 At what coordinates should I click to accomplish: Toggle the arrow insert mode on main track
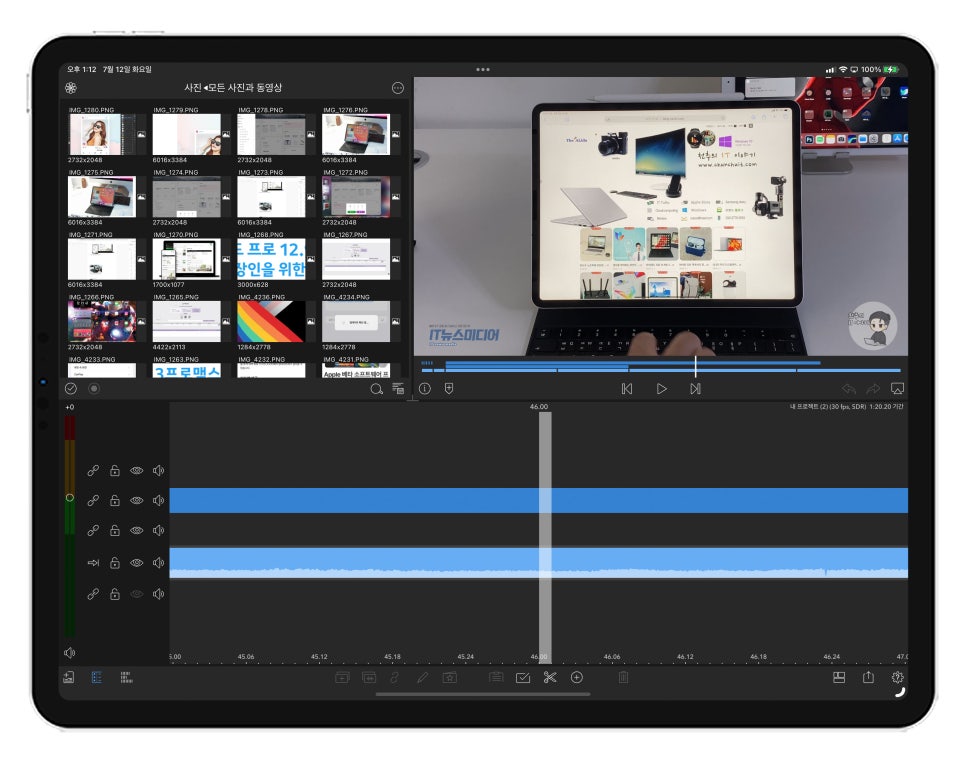93,563
